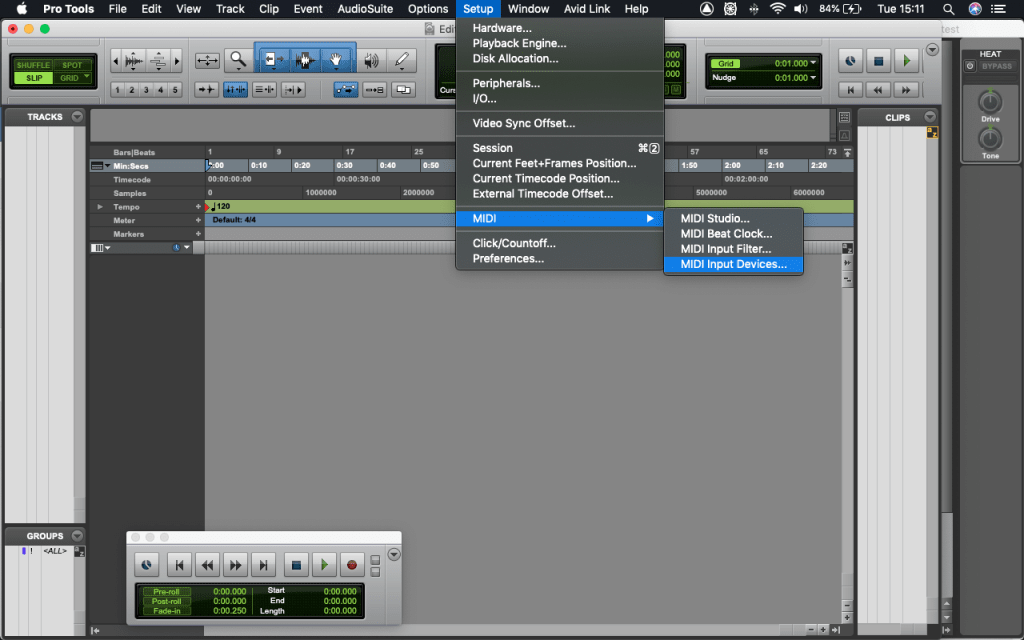Select the Zoomer (magnifier) tool
Screen dimensions: 1024x640
[238, 61]
